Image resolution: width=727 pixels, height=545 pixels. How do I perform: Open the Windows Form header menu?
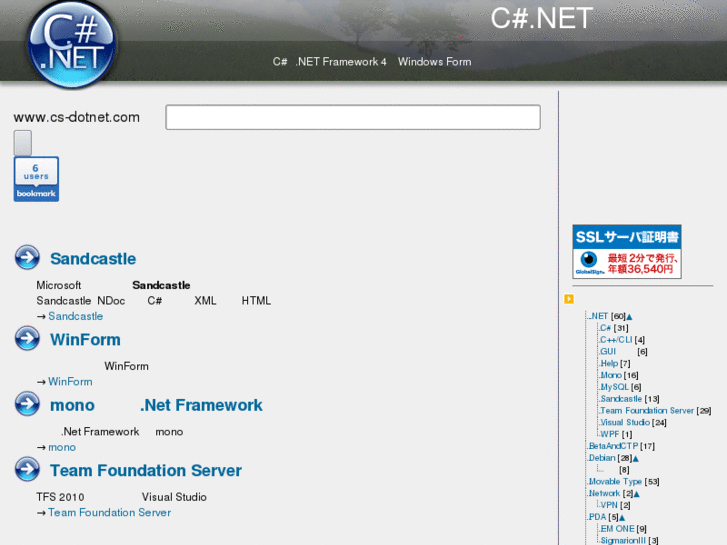[x=434, y=62]
